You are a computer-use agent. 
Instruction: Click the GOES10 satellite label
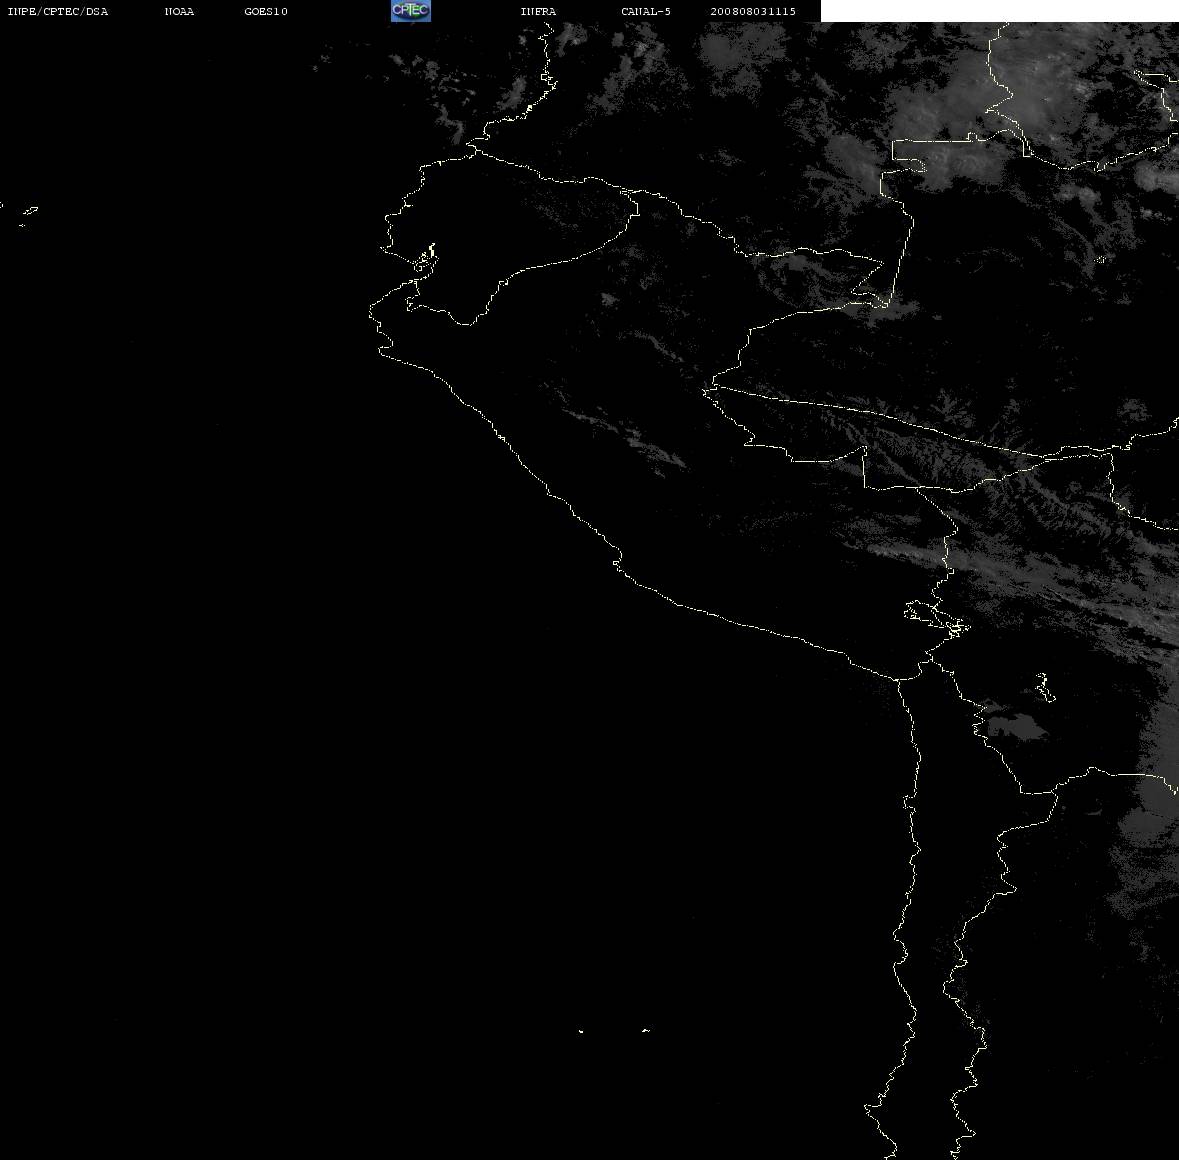click(266, 11)
